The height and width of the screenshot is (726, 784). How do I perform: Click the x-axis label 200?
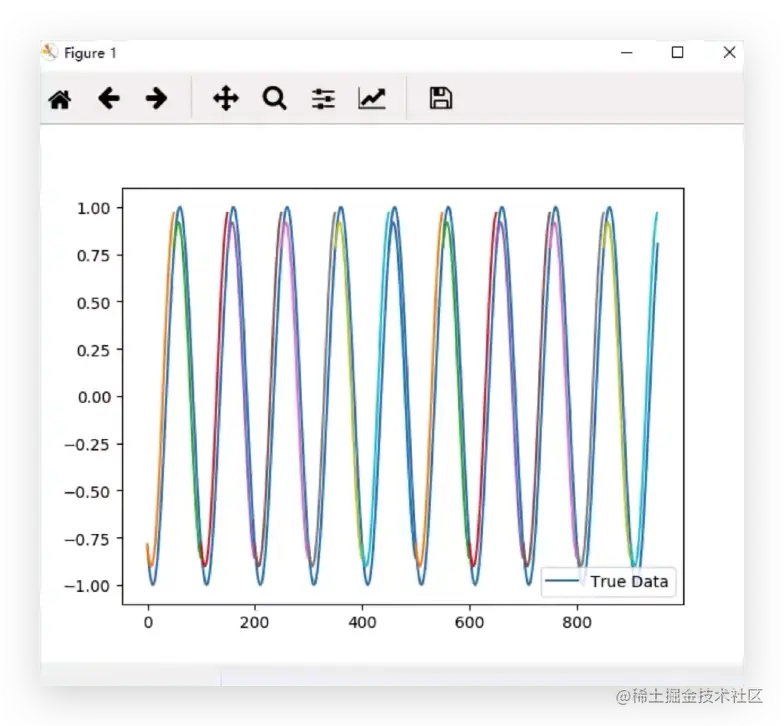[254, 622]
